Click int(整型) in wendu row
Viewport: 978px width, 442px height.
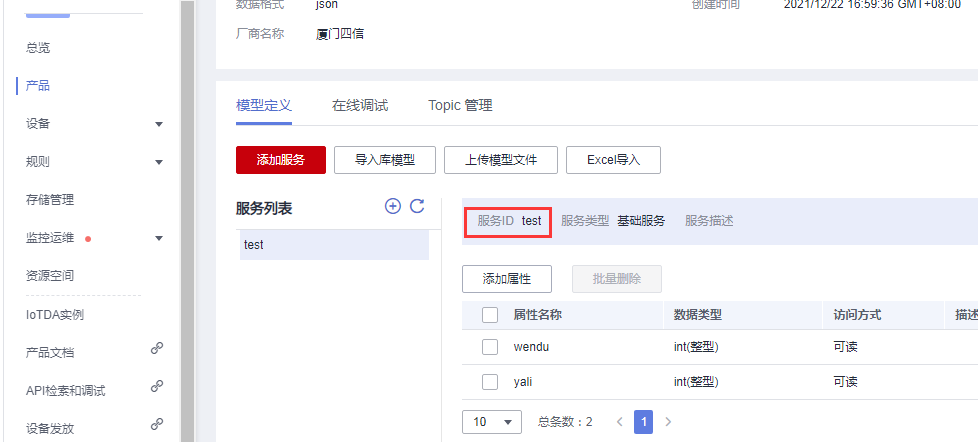[x=696, y=347]
